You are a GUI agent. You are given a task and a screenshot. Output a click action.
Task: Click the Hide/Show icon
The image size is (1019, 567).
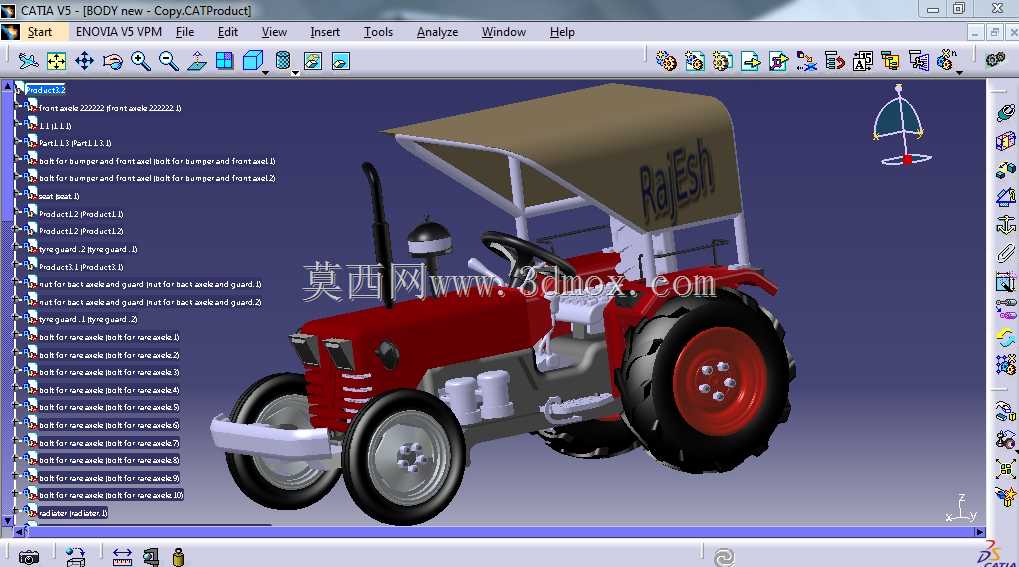point(313,61)
